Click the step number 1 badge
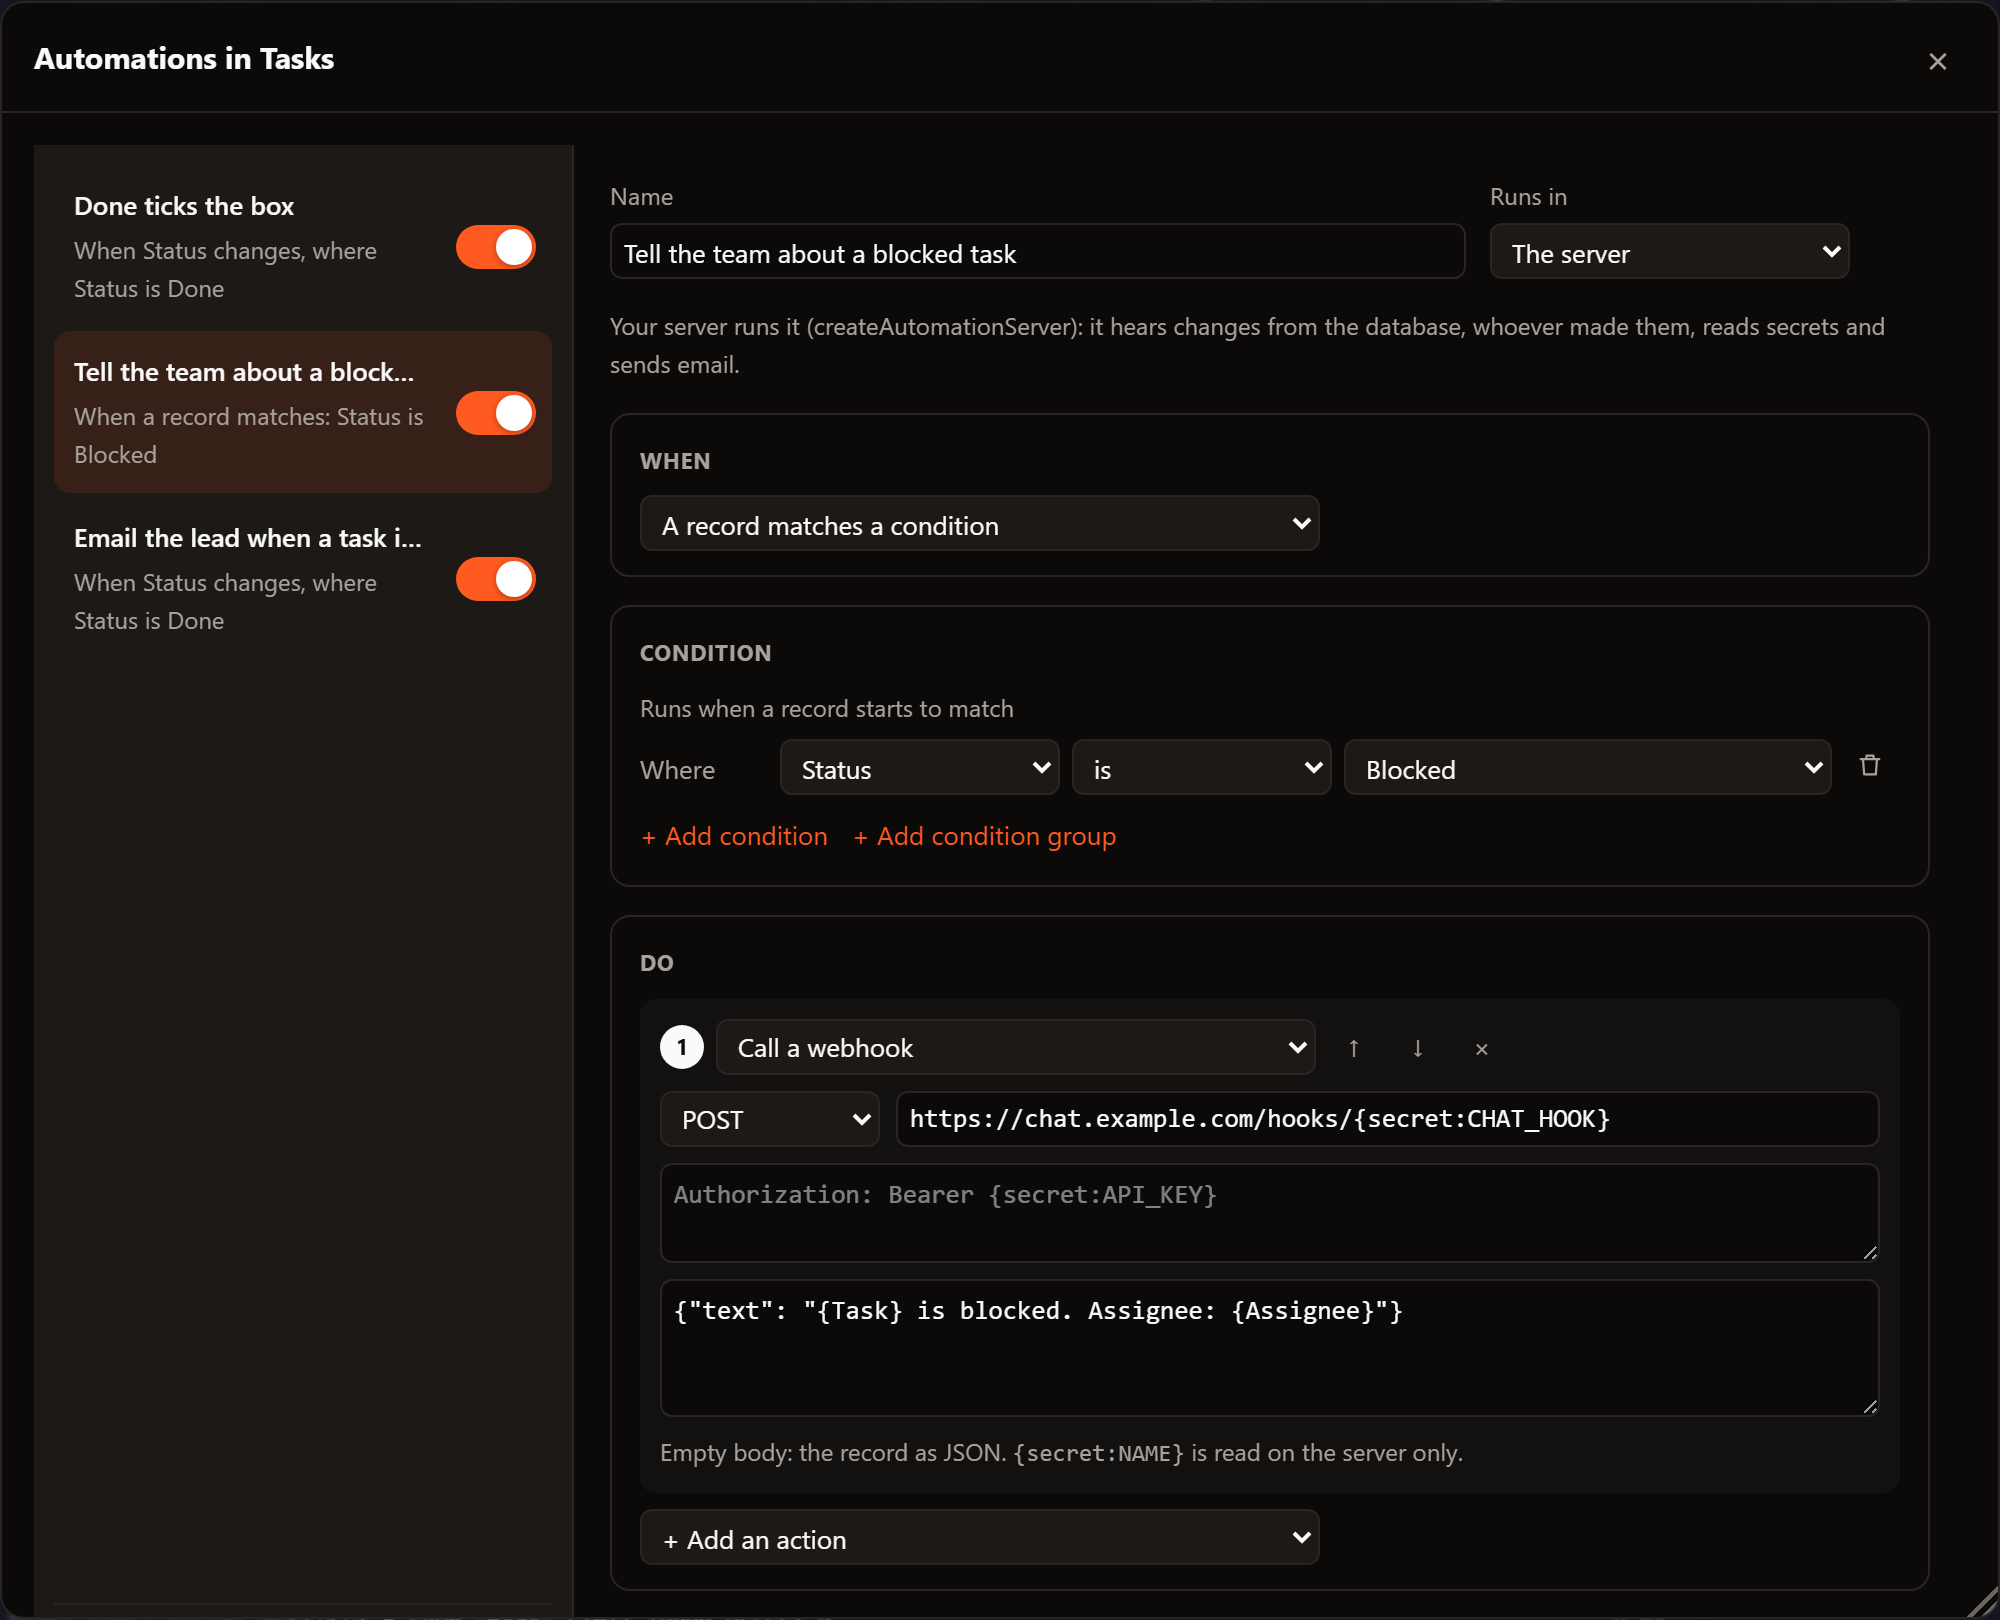 (x=682, y=1048)
